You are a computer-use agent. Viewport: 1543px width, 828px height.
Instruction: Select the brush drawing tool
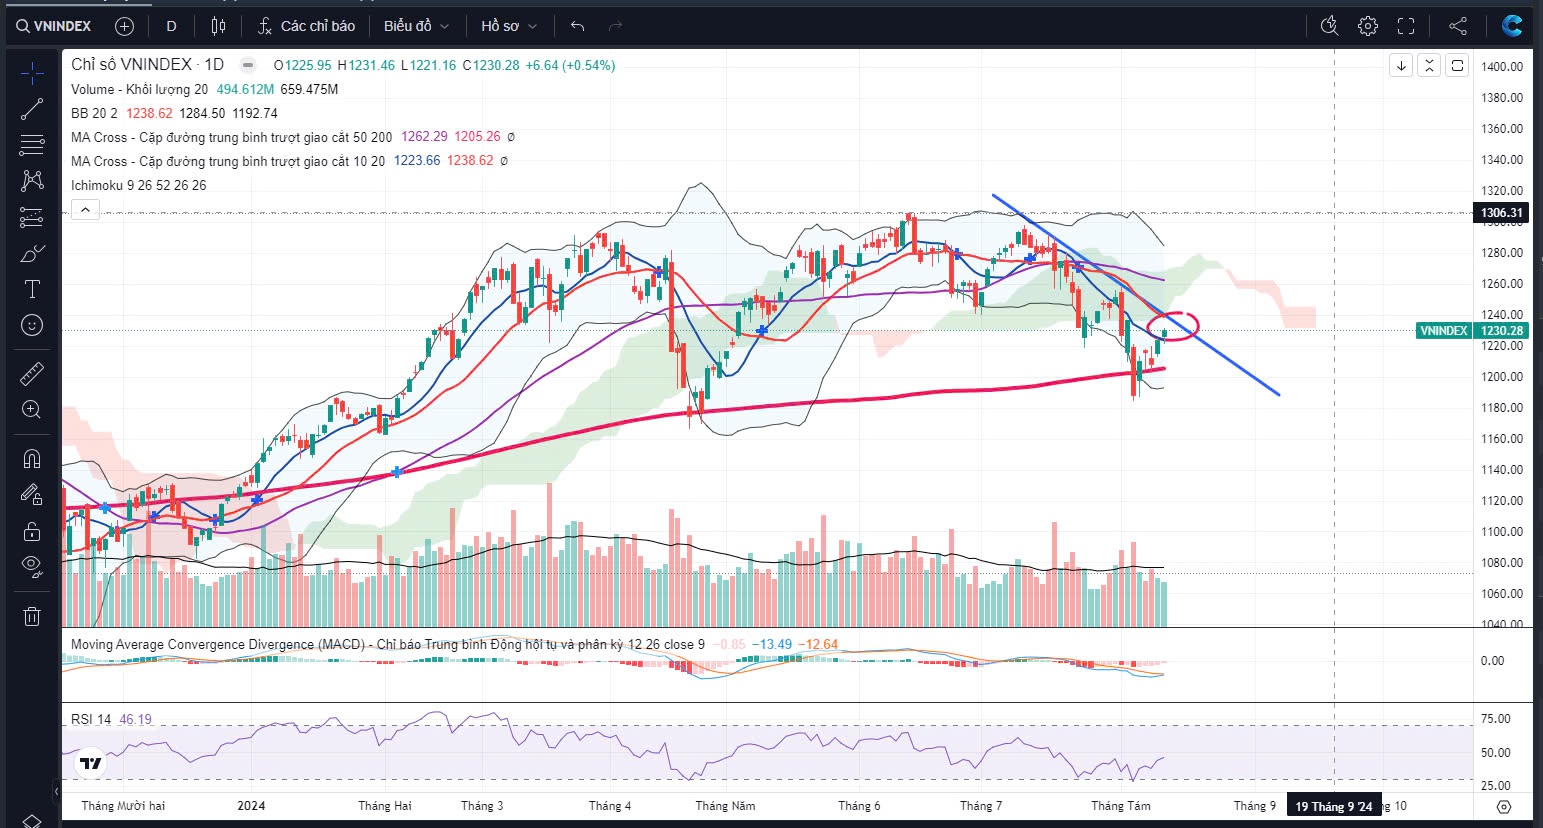(x=32, y=253)
